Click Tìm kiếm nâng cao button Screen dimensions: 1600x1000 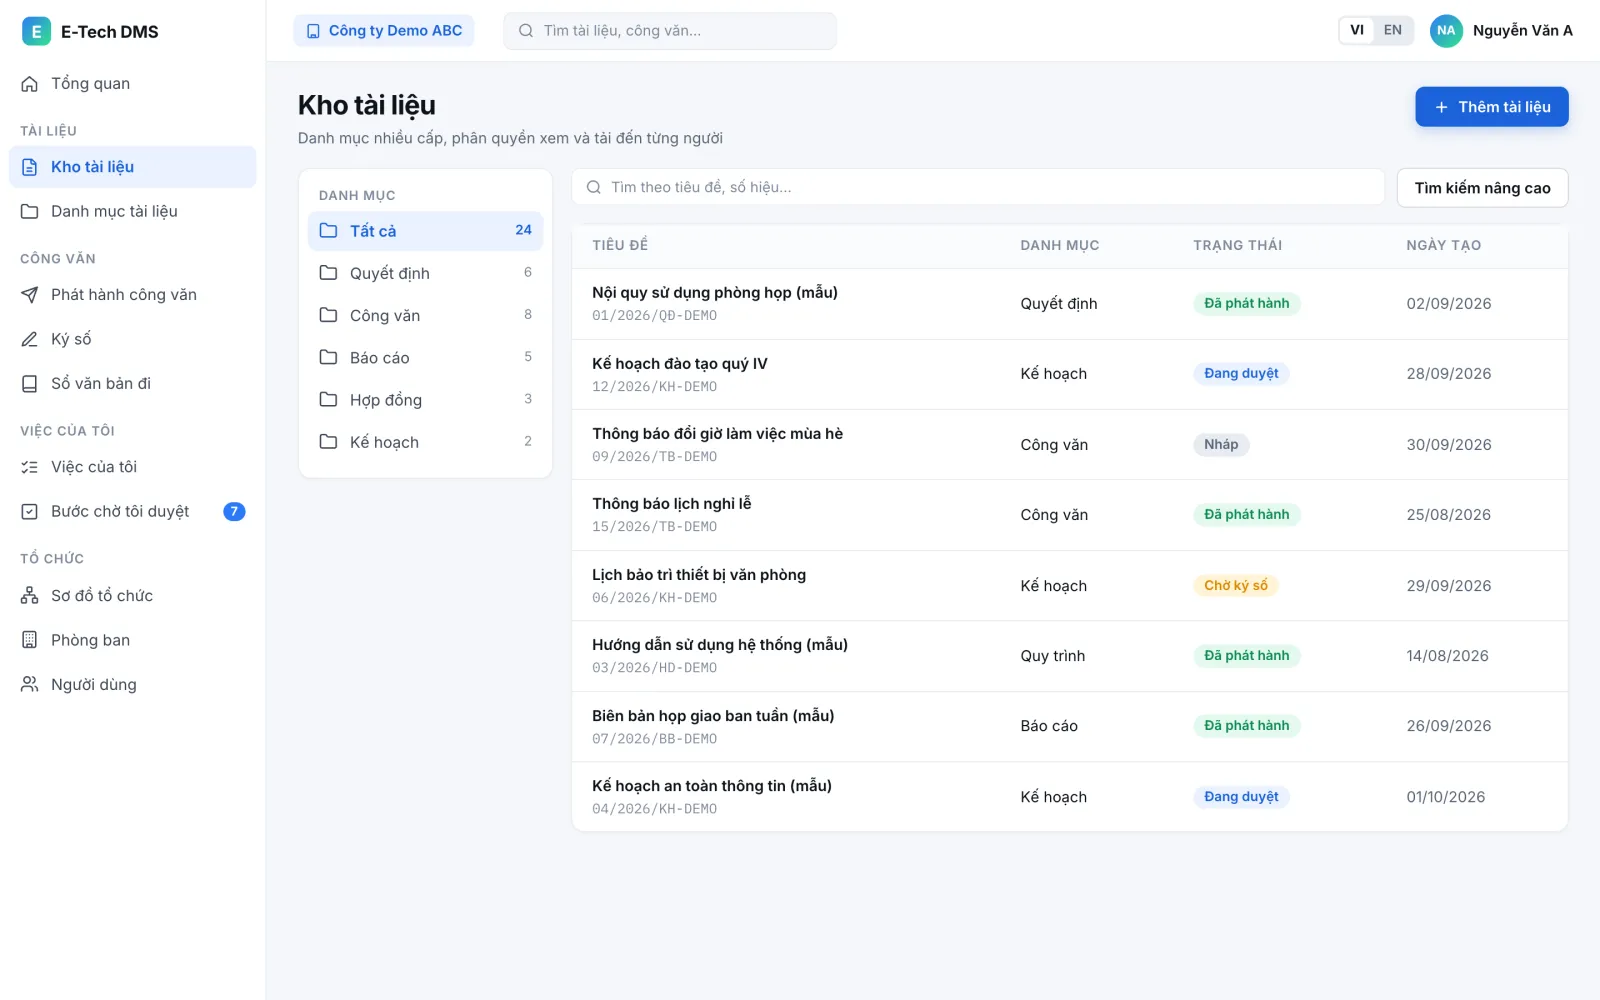tap(1482, 188)
